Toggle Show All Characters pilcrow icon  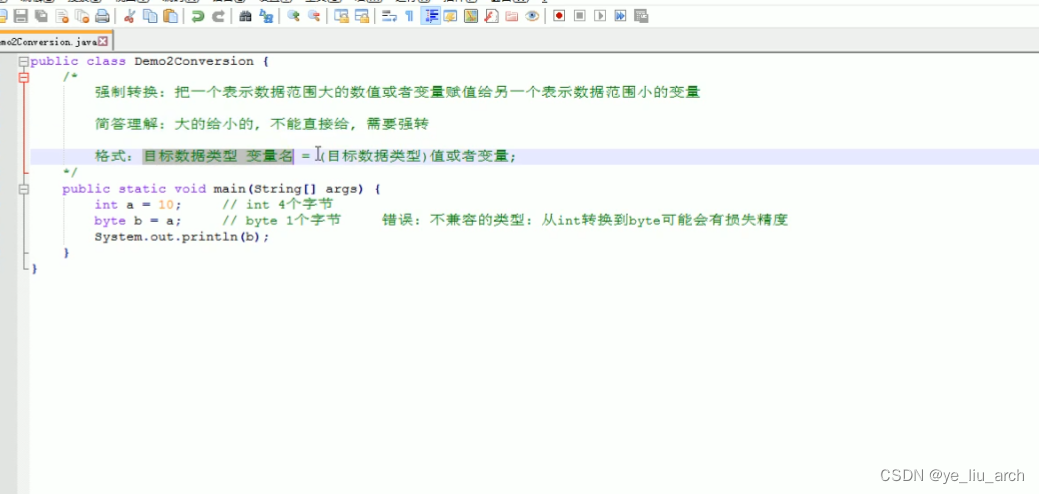point(410,16)
